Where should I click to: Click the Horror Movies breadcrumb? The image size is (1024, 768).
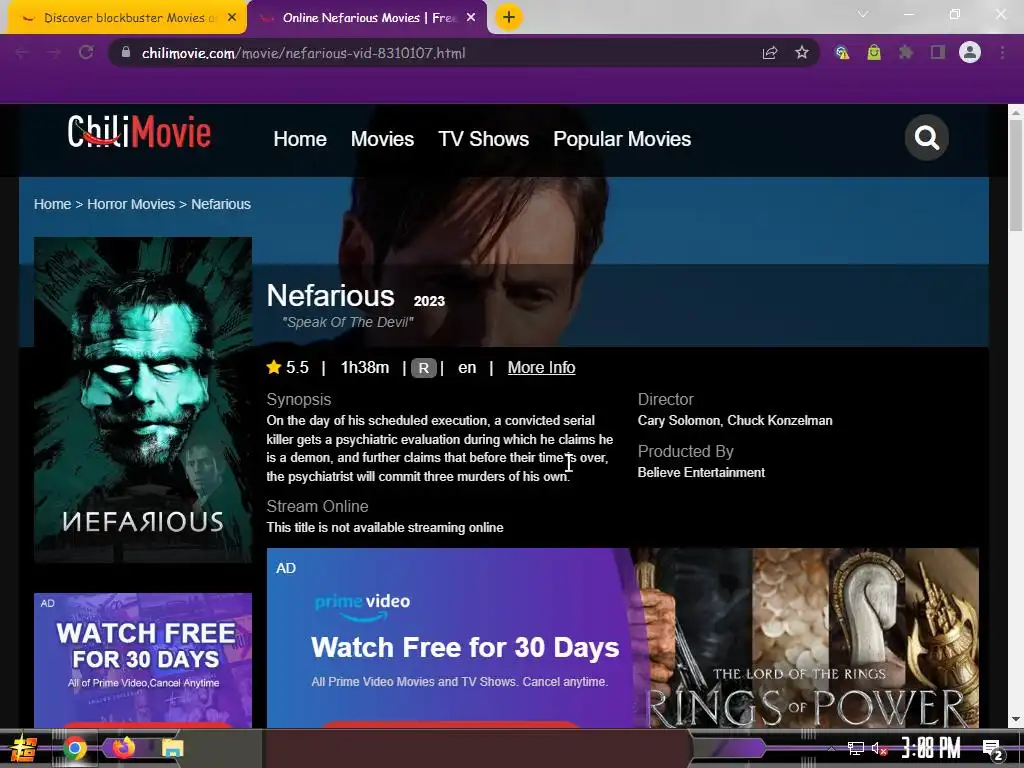(131, 204)
